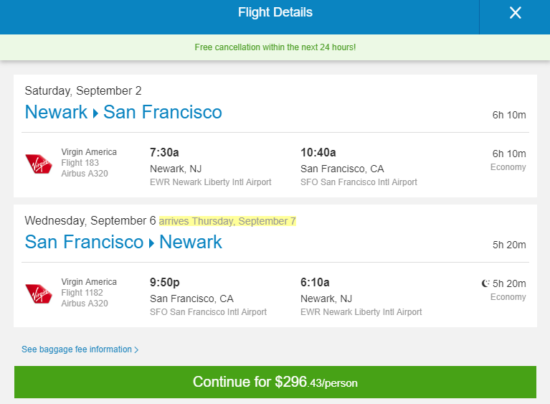
Task: Click the arrow between San Francisco and Newark
Action: click(151, 243)
